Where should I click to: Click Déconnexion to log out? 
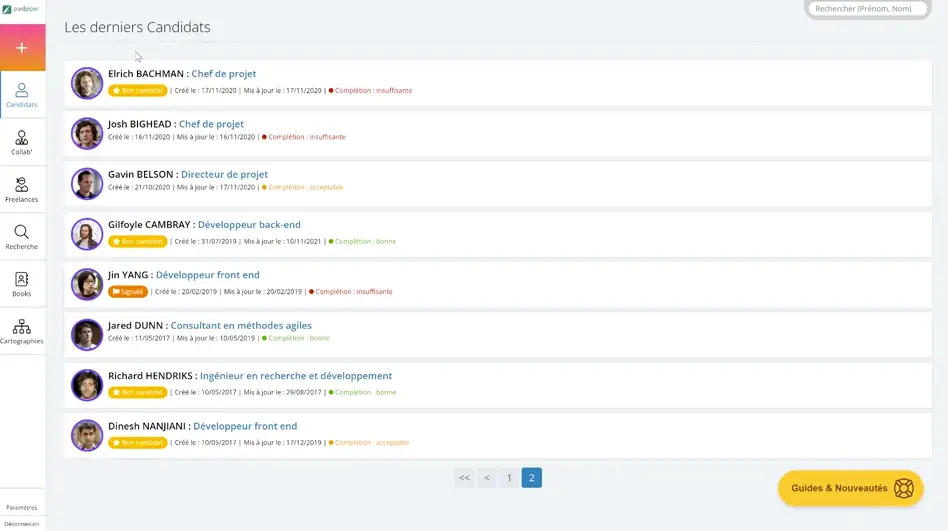coord(22,523)
